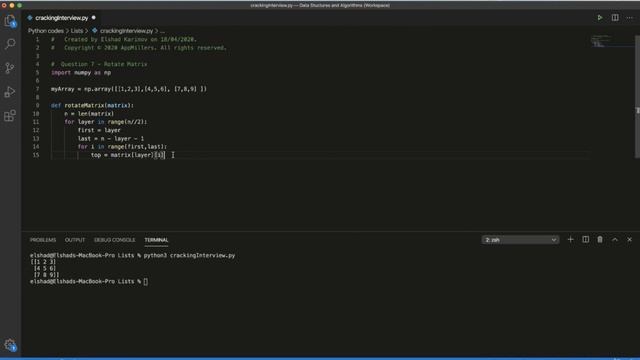This screenshot has height=360, width=640.
Task: Split the terminal pane
Action: pyautogui.click(x=585, y=240)
